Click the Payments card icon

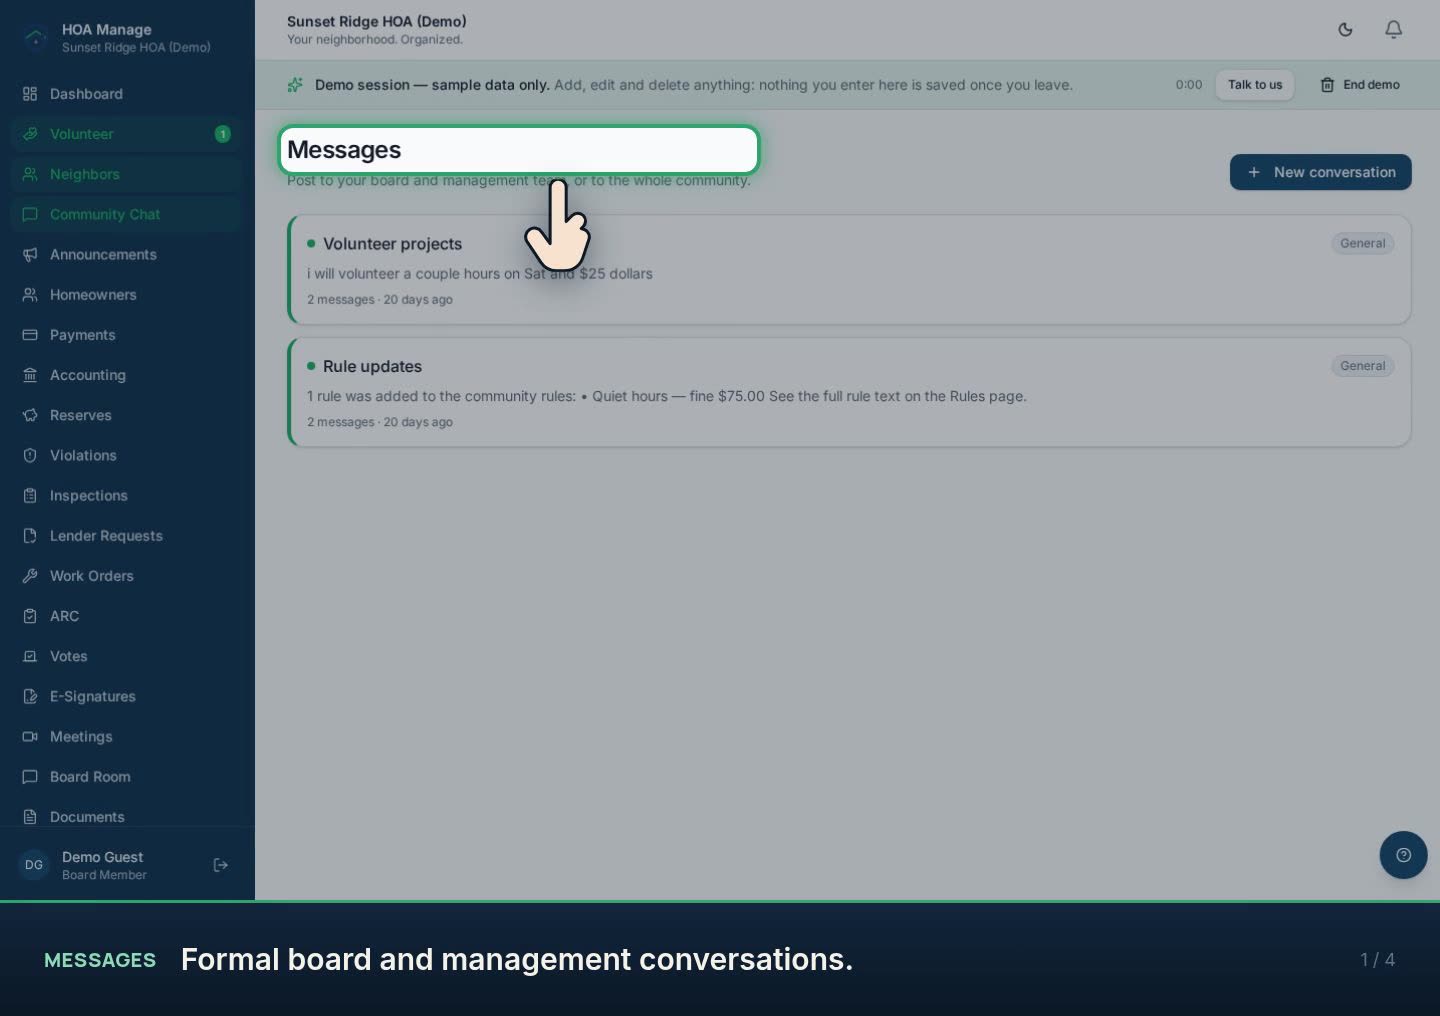coord(30,335)
